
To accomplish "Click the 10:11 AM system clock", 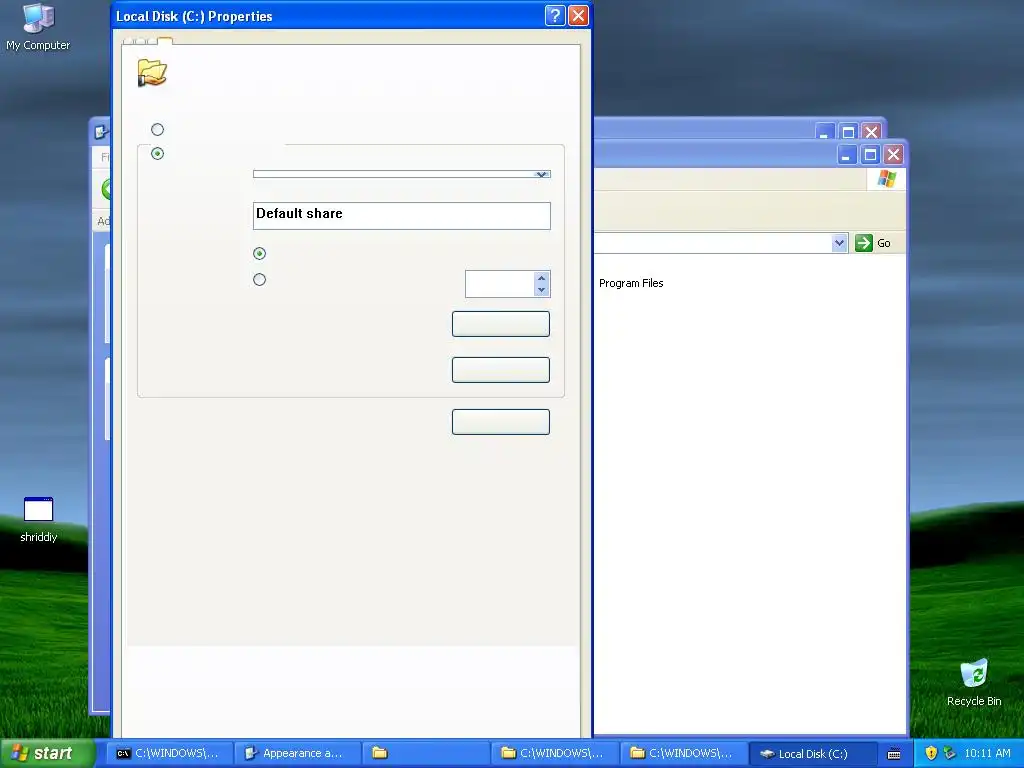I will pyautogui.click(x=987, y=753).
